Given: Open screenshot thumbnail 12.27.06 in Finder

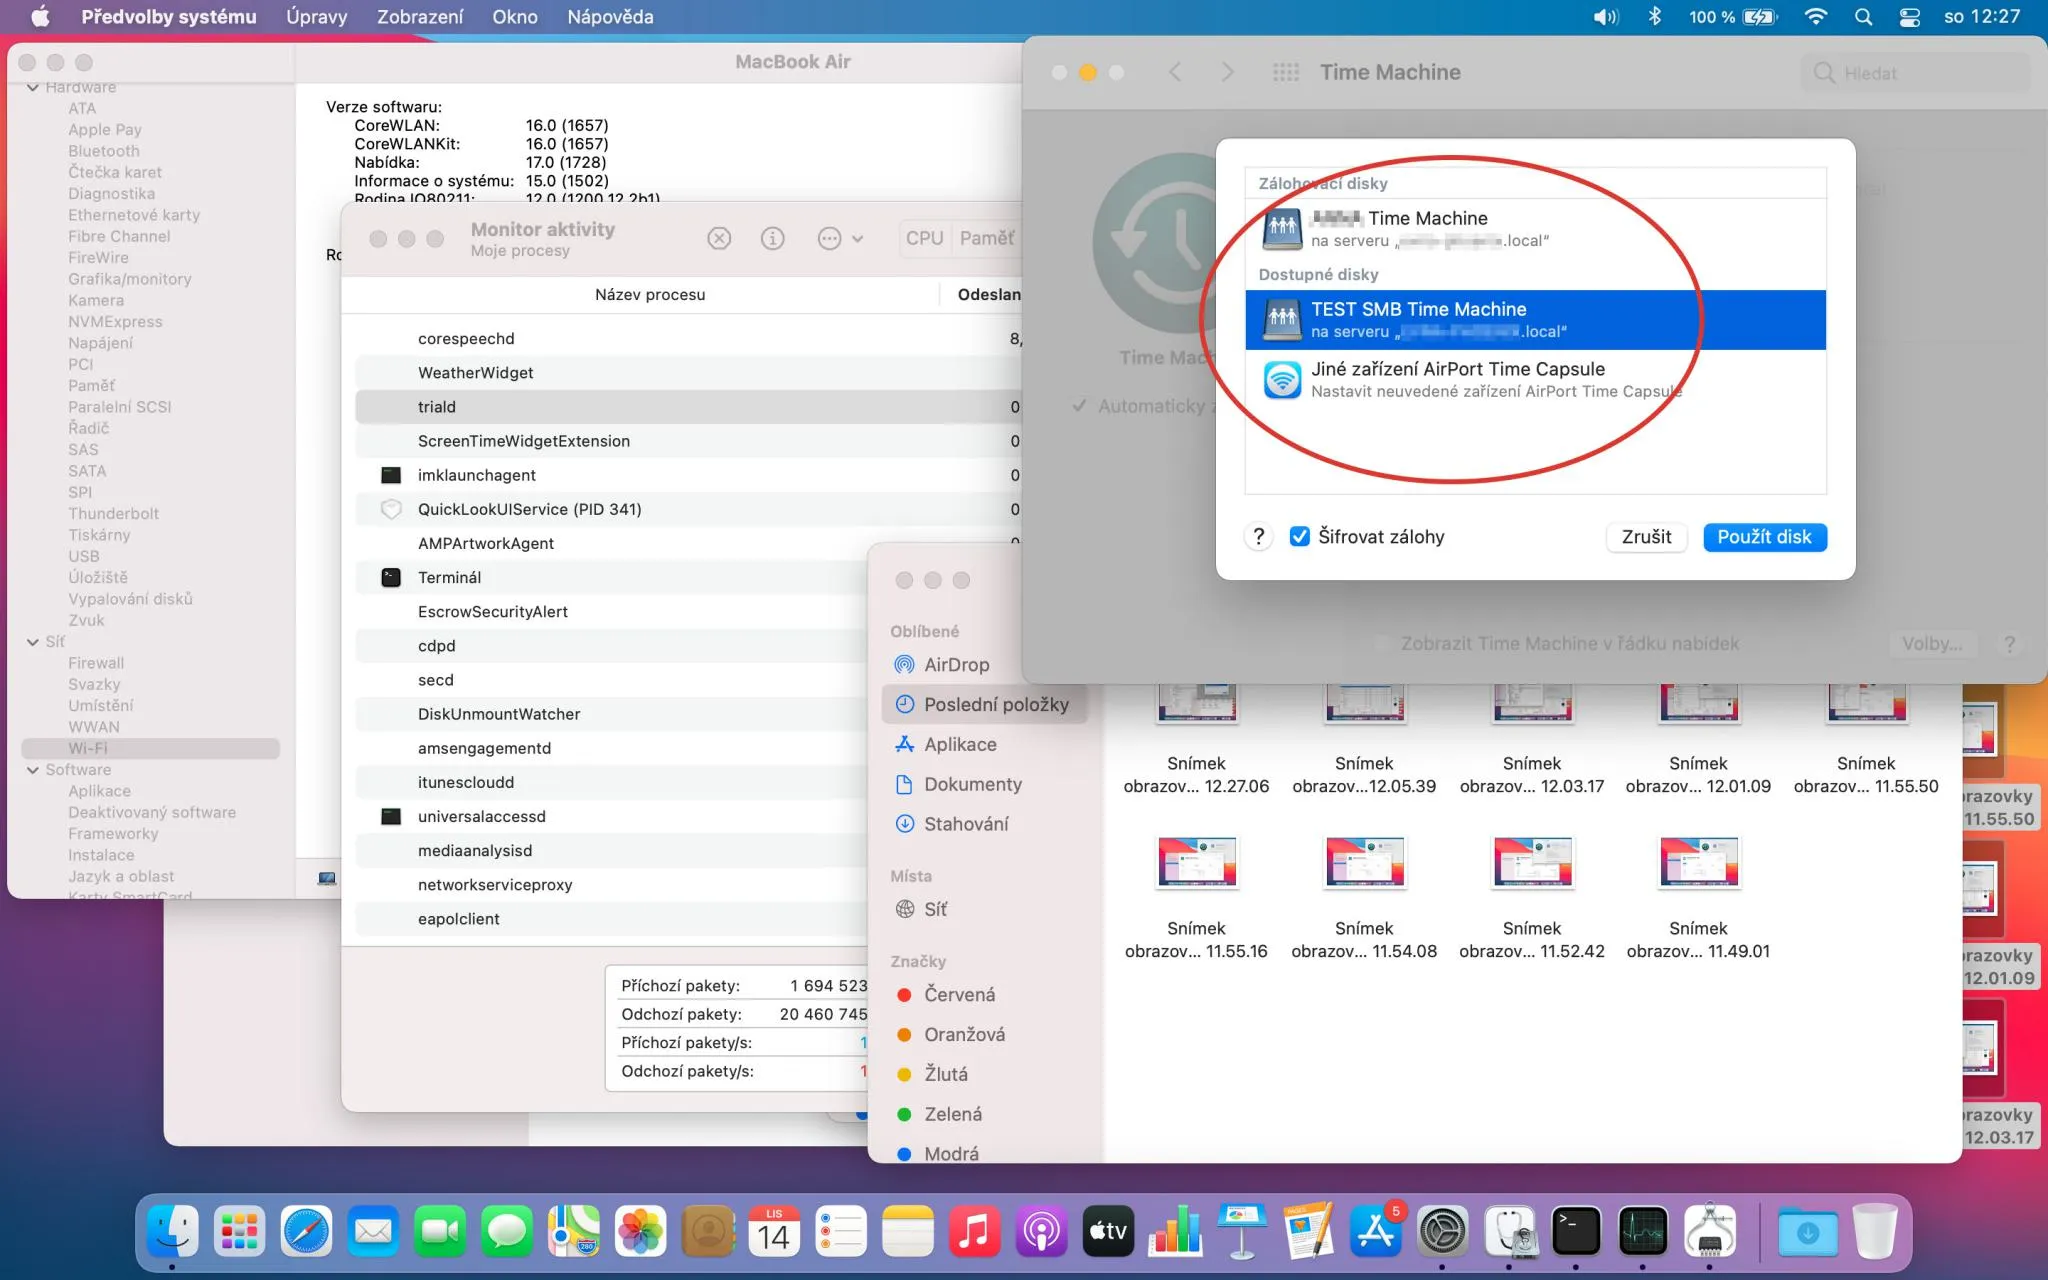Looking at the screenshot, I should pyautogui.click(x=1196, y=704).
